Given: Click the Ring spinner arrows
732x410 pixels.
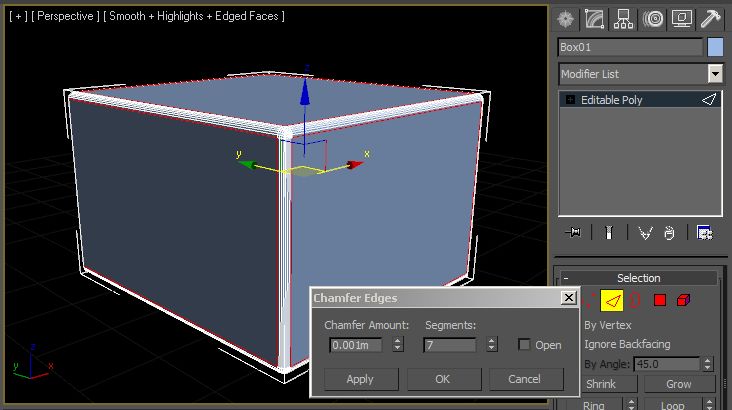Looking at the screenshot, I should pyautogui.click(x=631, y=404).
